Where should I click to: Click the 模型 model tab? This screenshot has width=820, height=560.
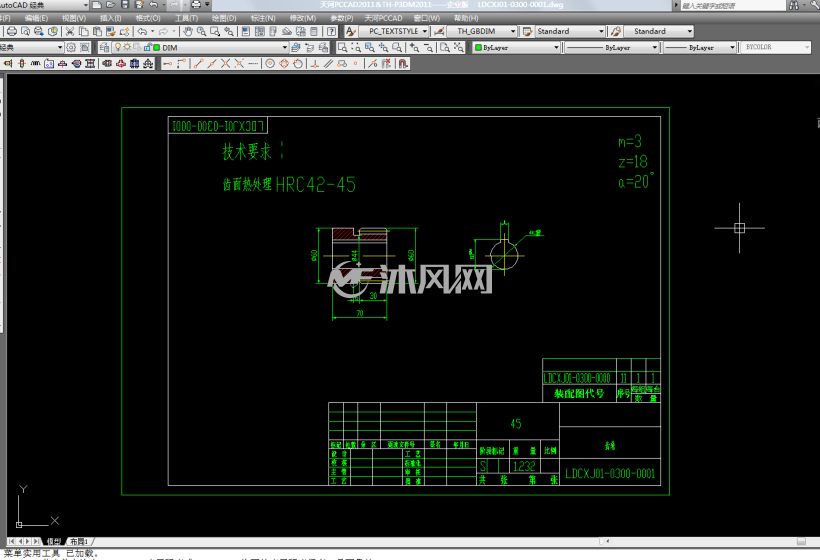54,542
